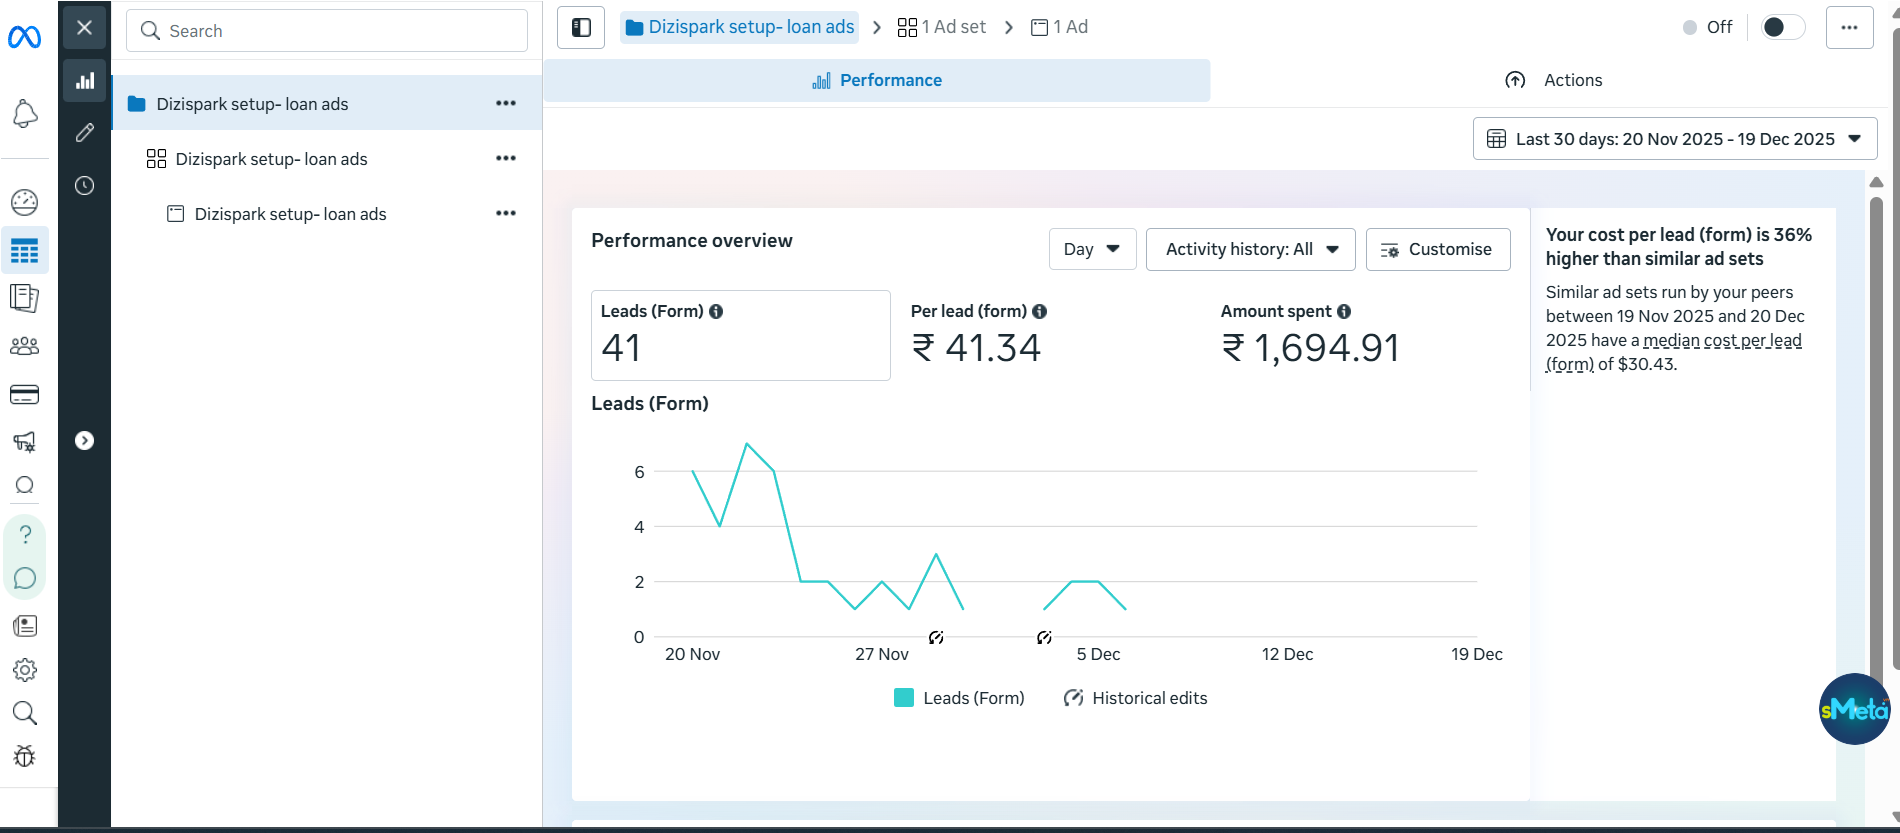Open the Last 30 days date range picker
Image resolution: width=1900 pixels, height=833 pixels.
(x=1674, y=139)
